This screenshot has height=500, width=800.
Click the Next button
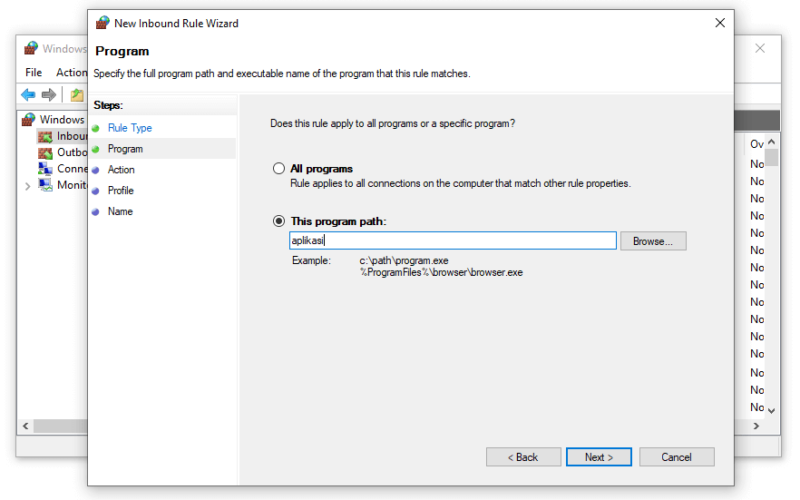598,457
